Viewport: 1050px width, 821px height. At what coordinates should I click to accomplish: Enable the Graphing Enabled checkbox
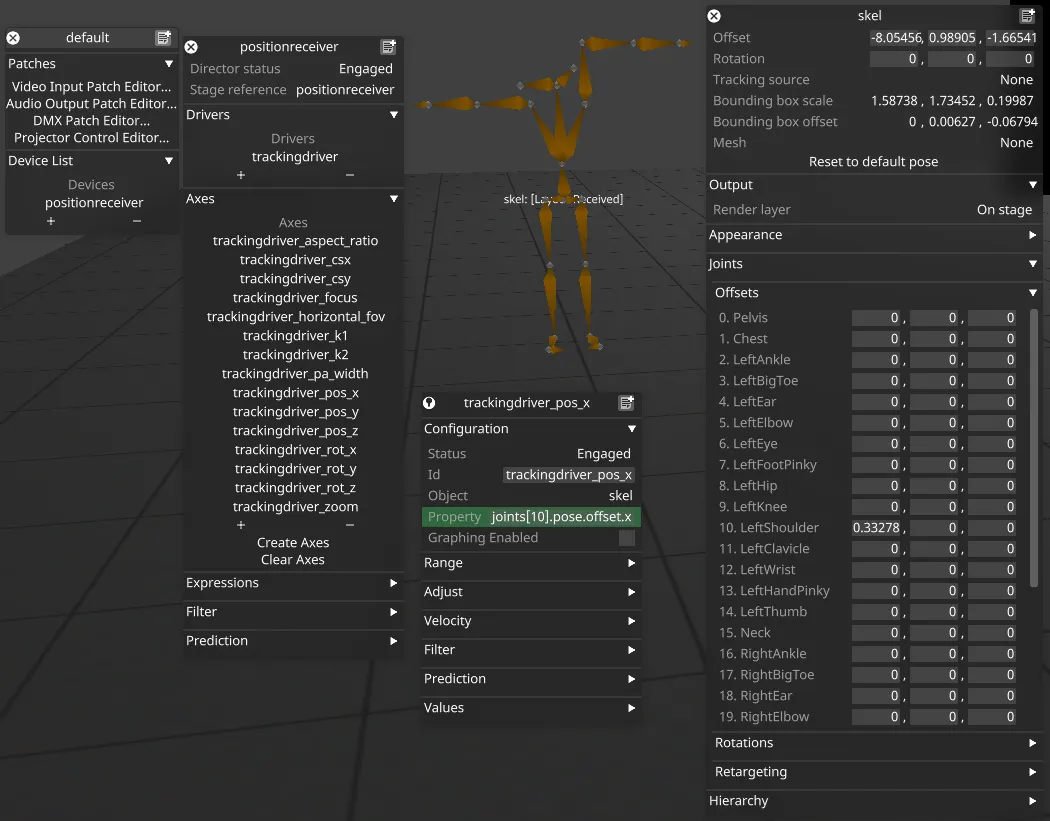tap(627, 537)
